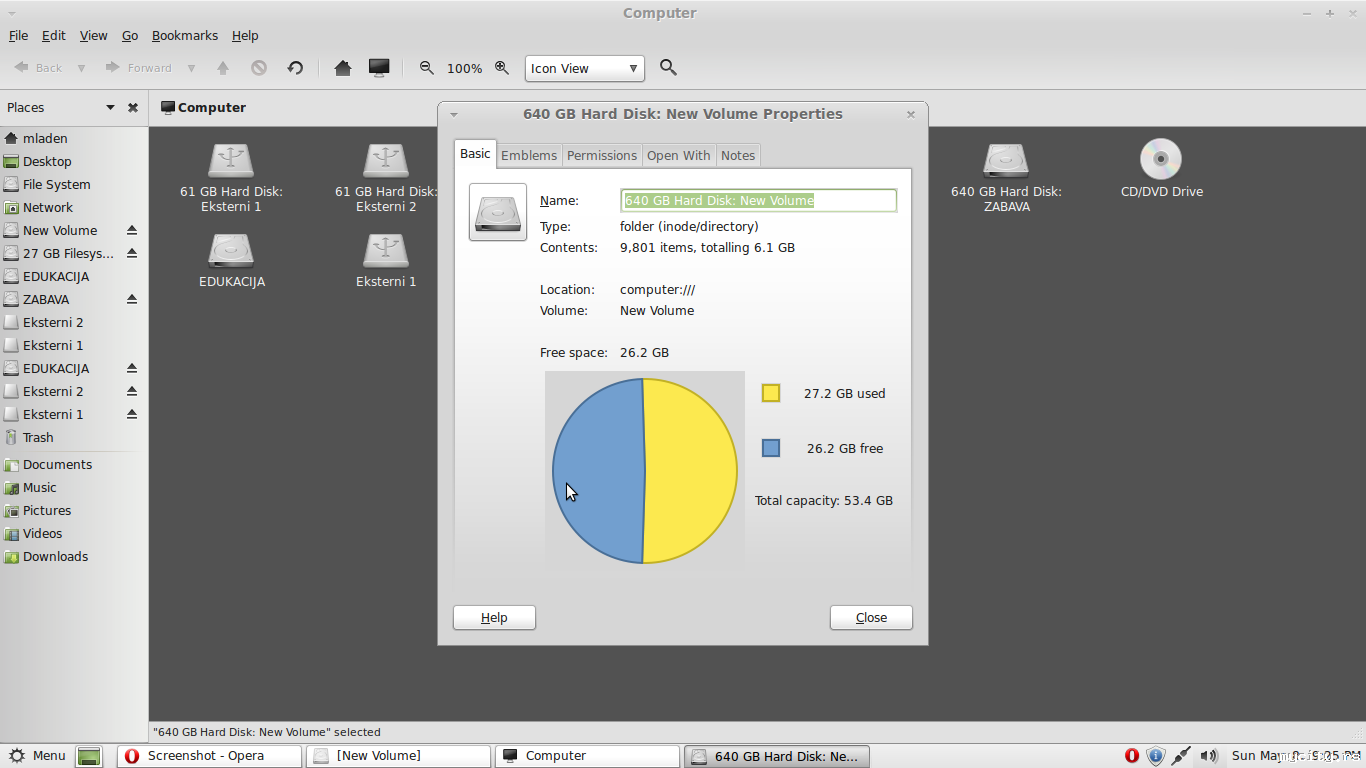Switch to the Emblems tab

click(529, 155)
